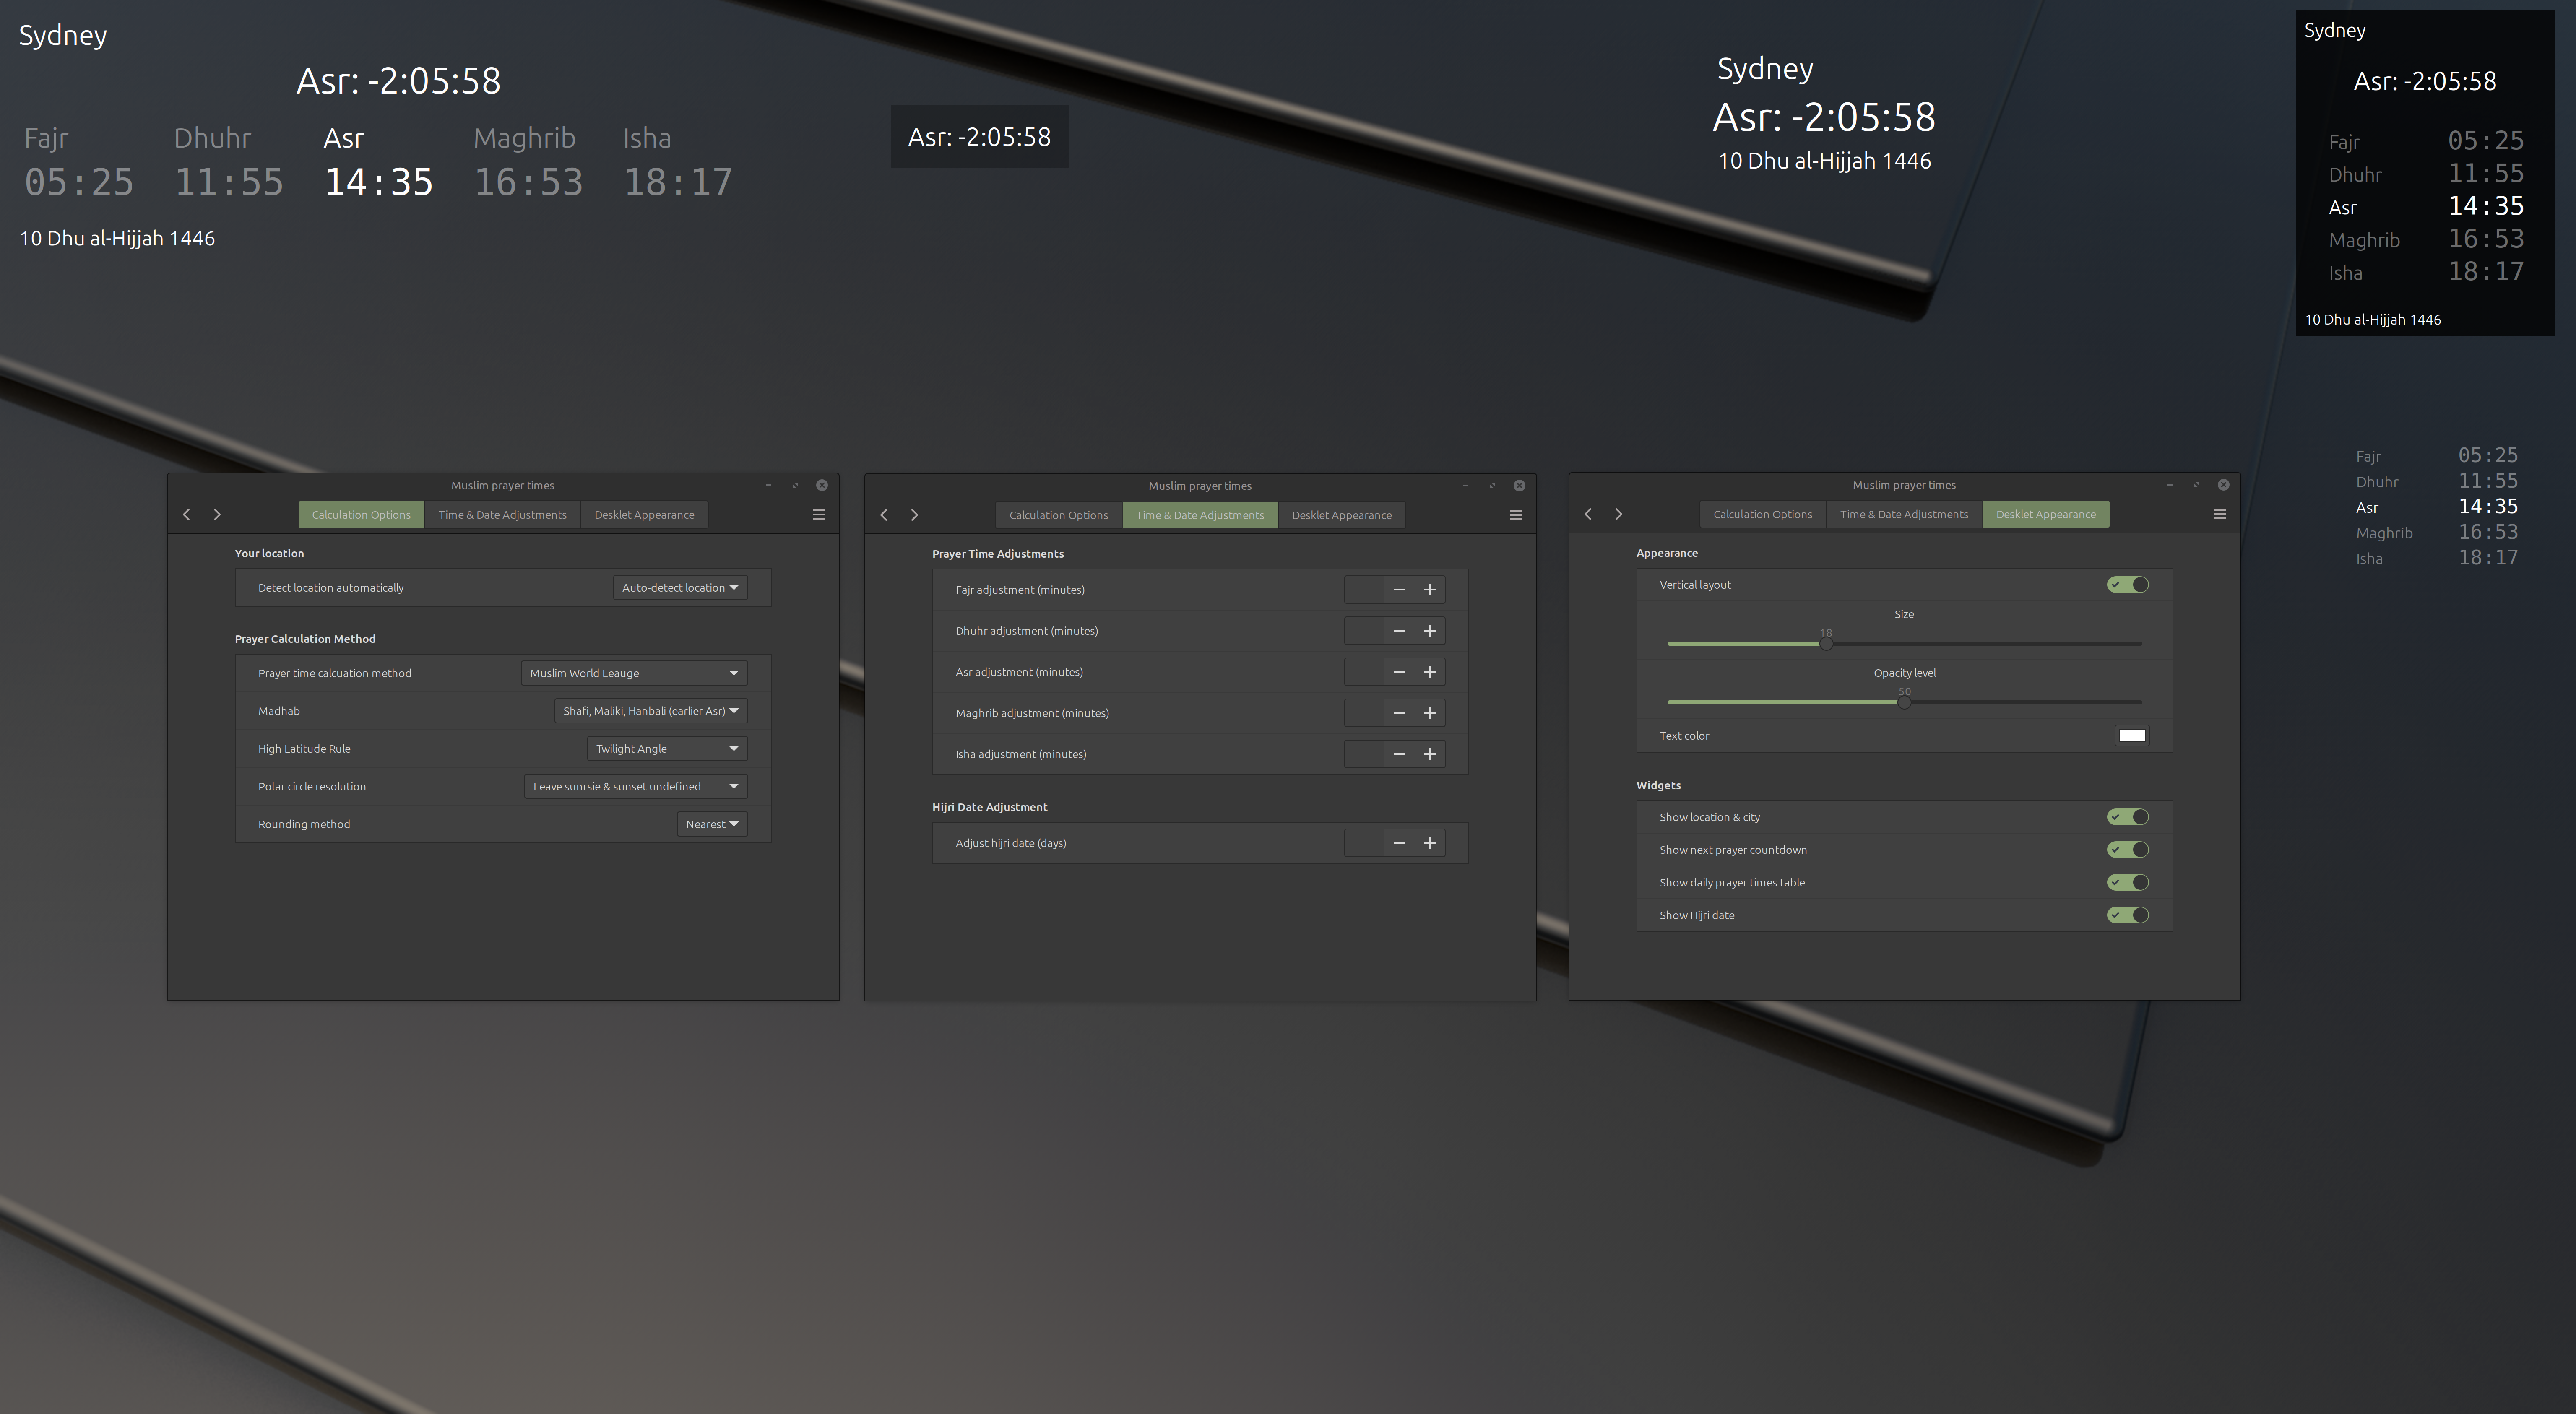Image resolution: width=2576 pixels, height=1414 pixels.
Task: Close the Calculation Options settings window
Action: pyautogui.click(x=822, y=485)
